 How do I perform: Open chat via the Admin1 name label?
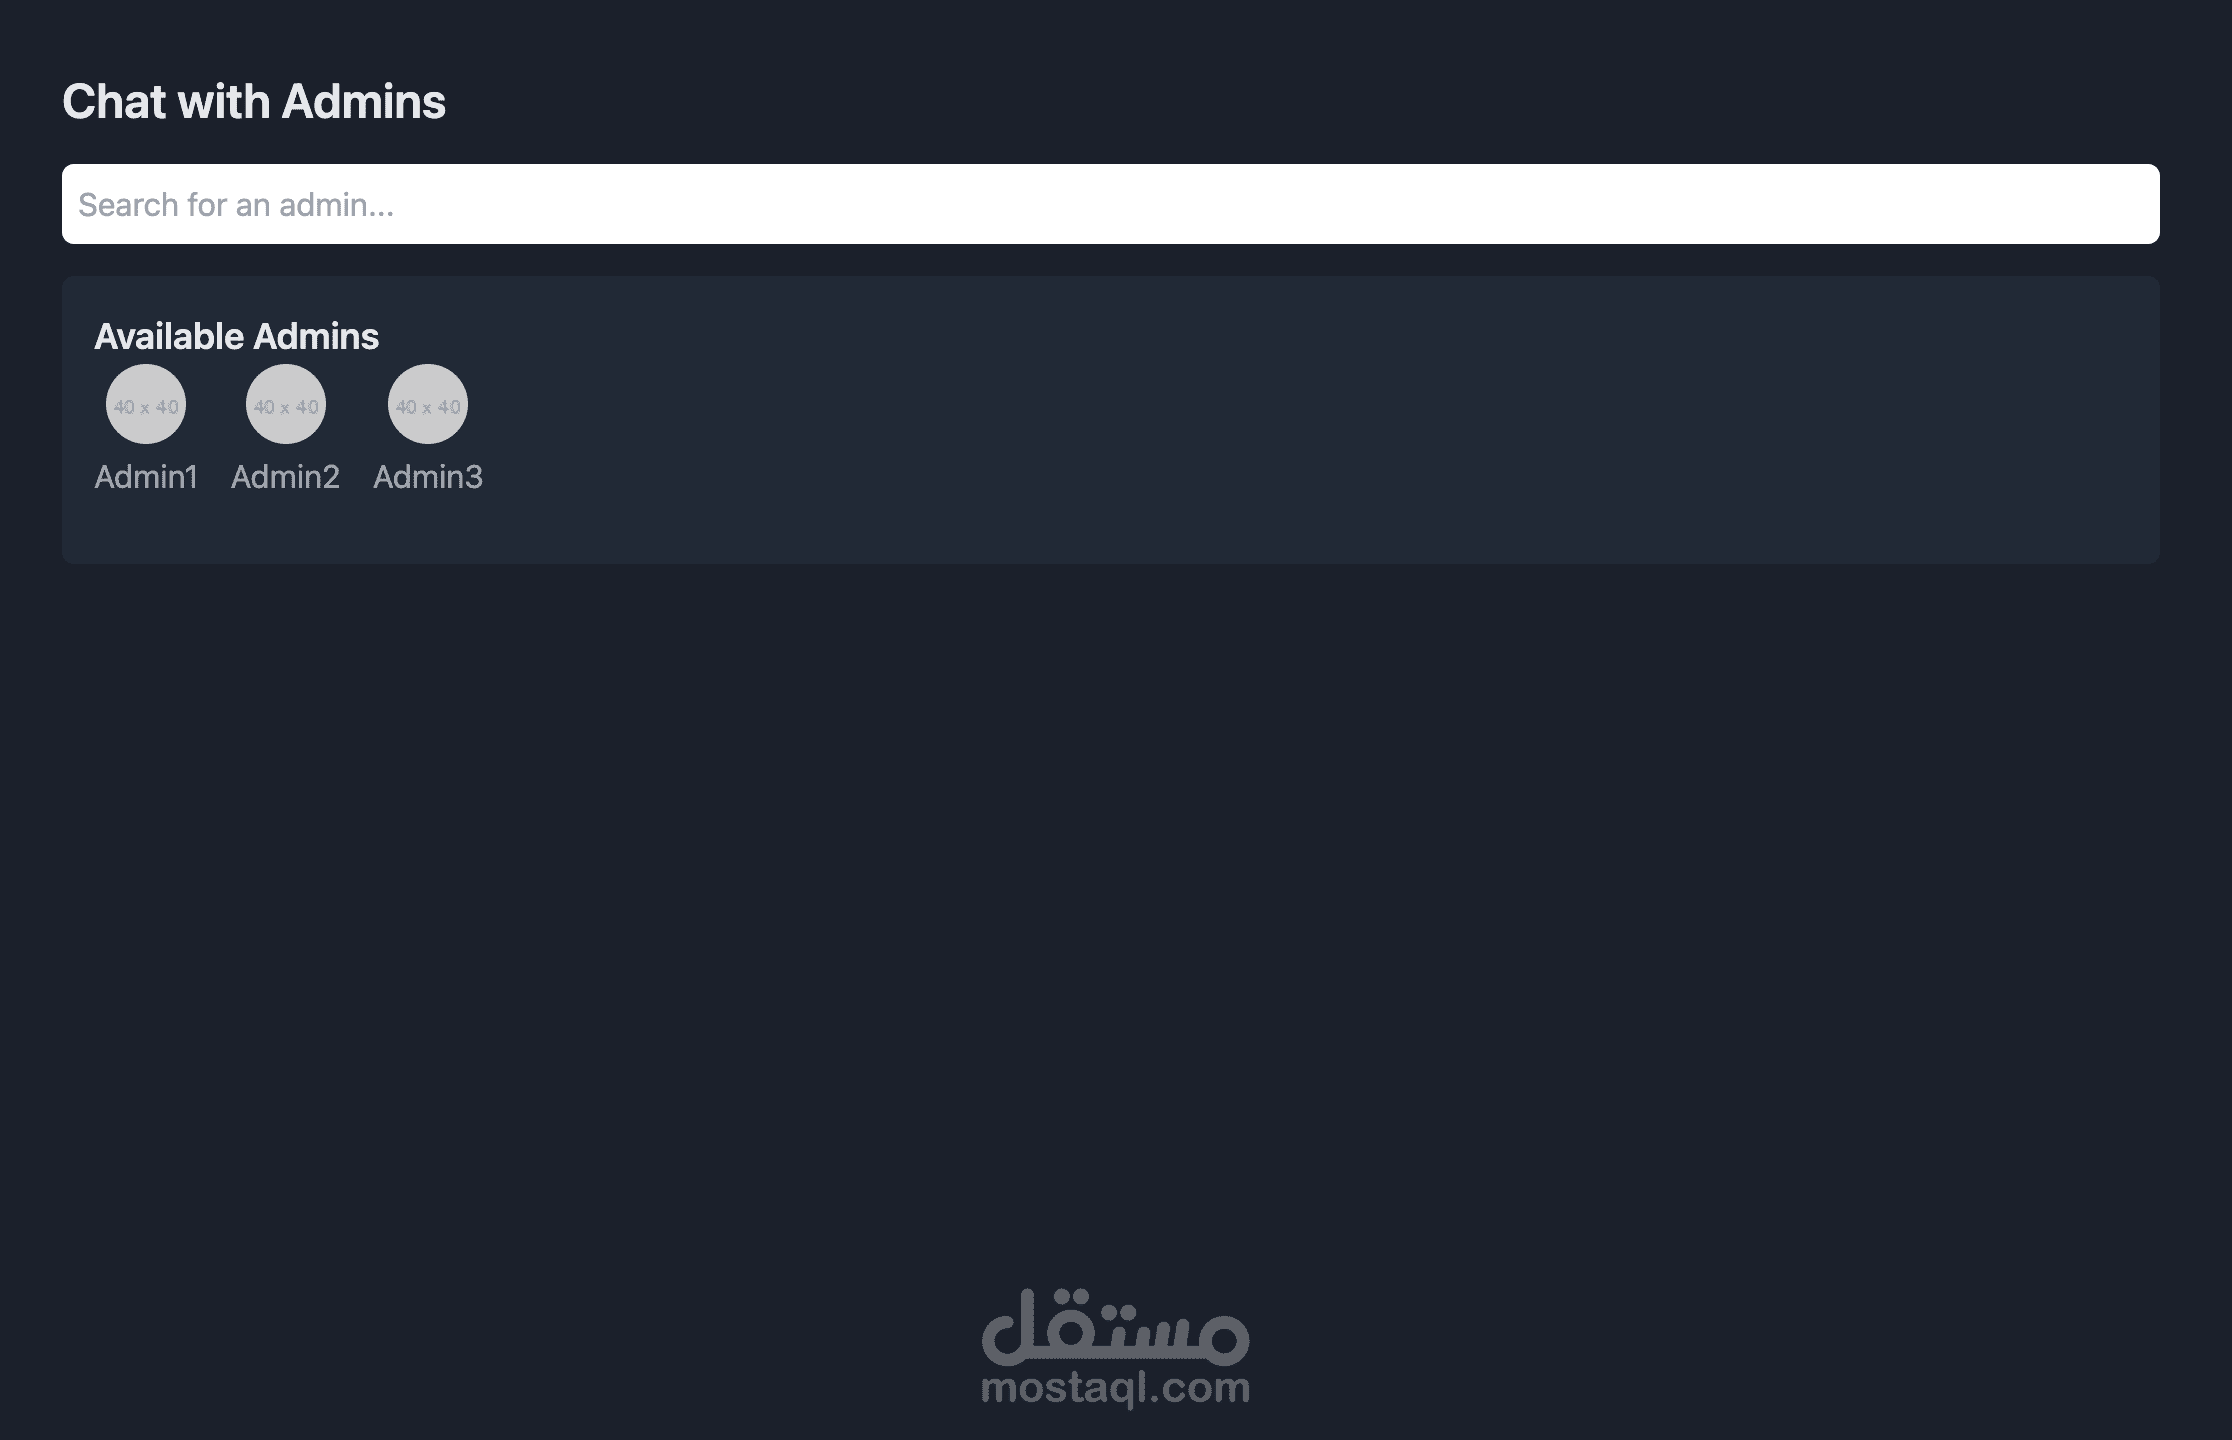pyautogui.click(x=146, y=477)
